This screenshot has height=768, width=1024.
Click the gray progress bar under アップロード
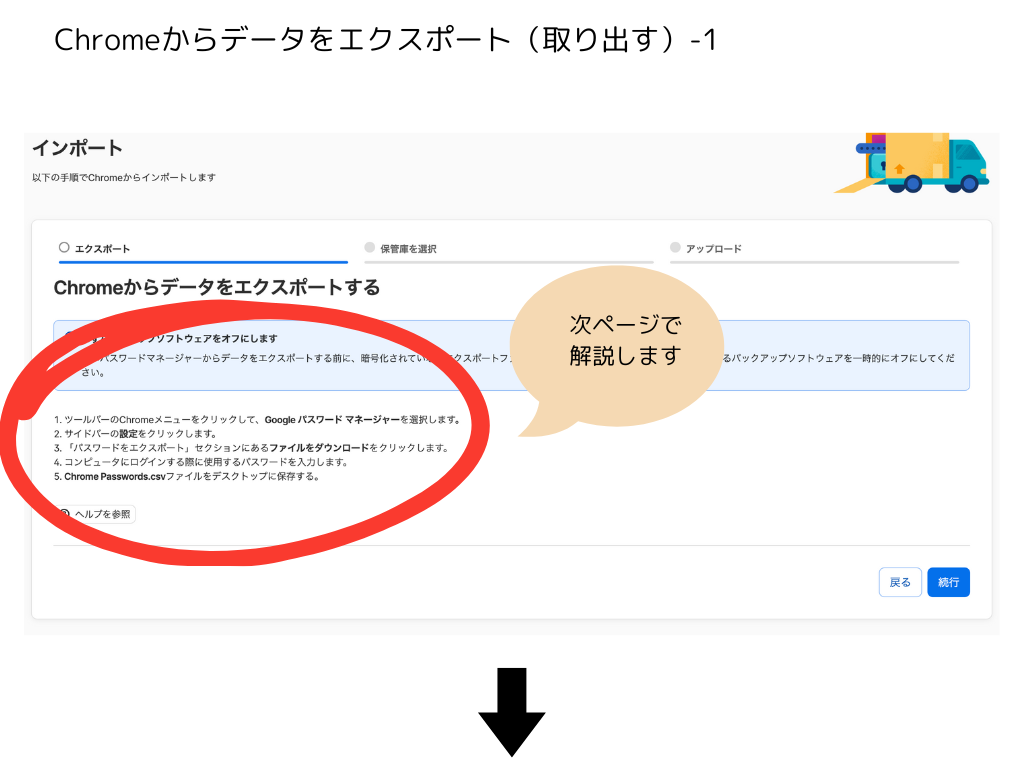coord(814,262)
